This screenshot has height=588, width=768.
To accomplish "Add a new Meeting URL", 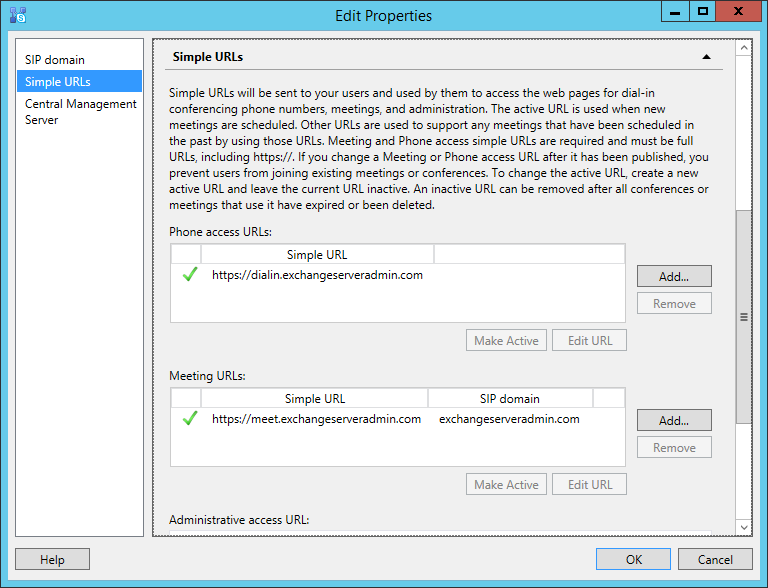I will [674, 420].
